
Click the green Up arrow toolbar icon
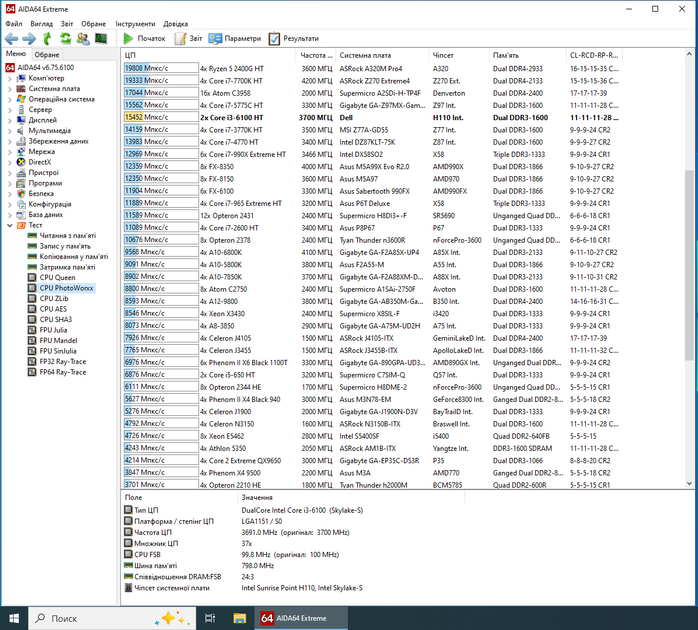pos(47,39)
